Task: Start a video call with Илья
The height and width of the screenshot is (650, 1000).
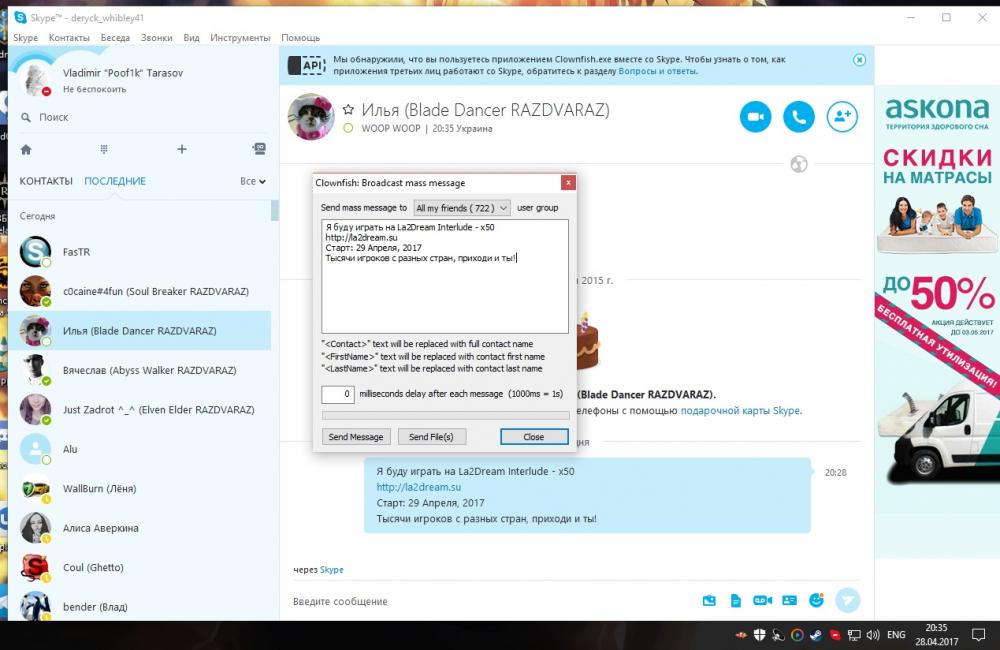Action: click(756, 117)
